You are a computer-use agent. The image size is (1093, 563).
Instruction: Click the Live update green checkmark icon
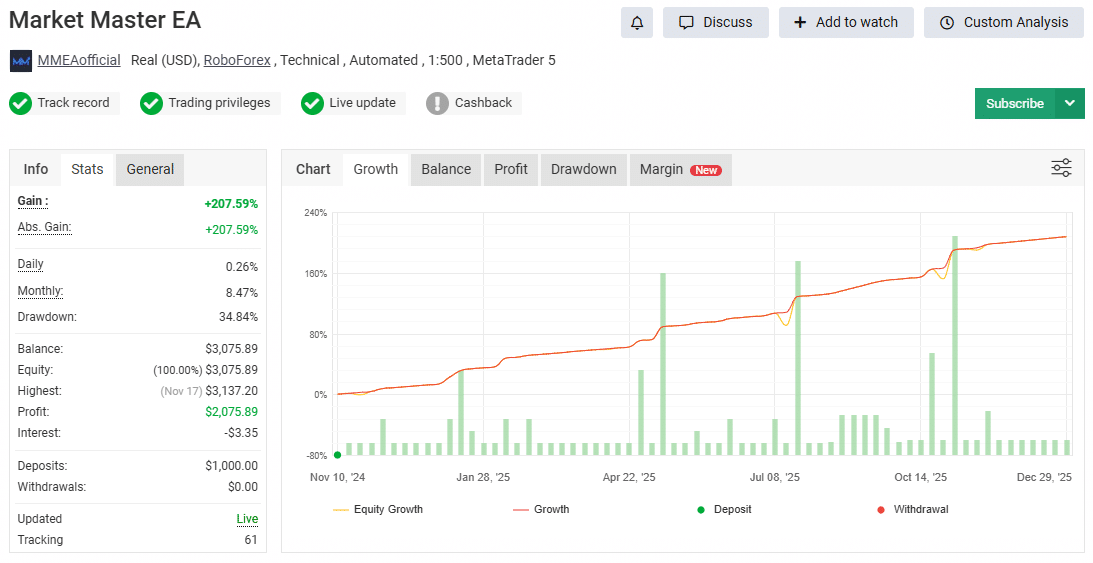click(312, 103)
